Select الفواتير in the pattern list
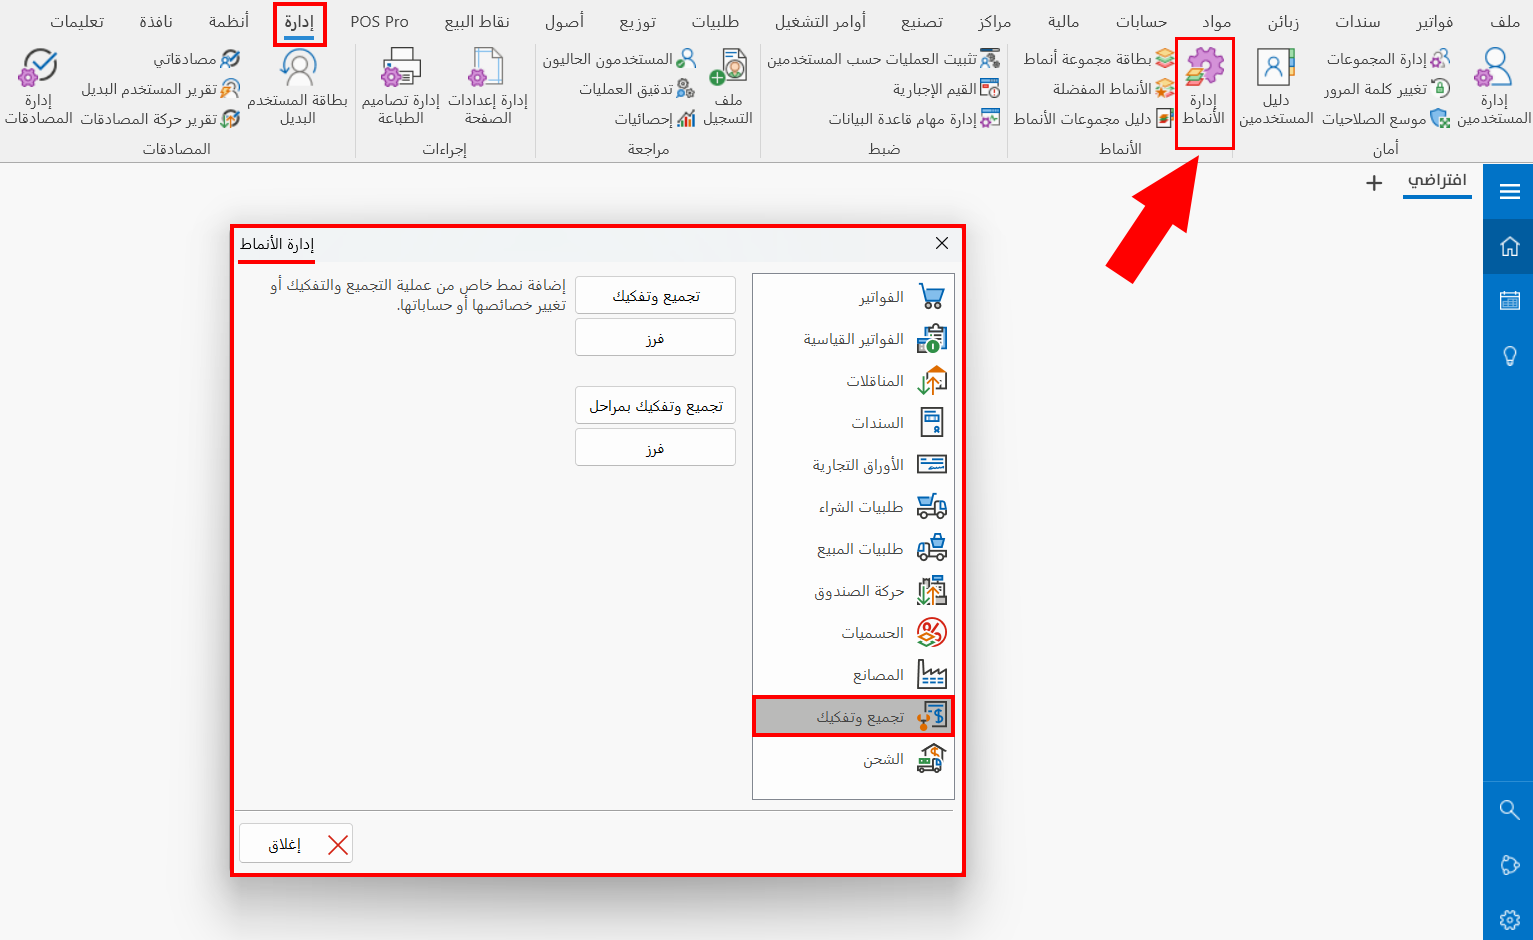The height and width of the screenshot is (940, 1533). tap(853, 297)
